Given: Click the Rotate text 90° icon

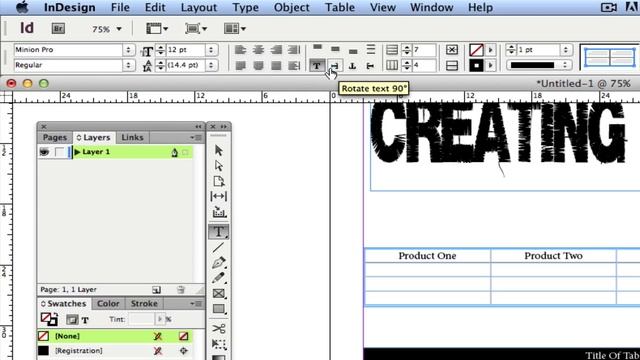Looking at the screenshot, I should pyautogui.click(x=335, y=66).
